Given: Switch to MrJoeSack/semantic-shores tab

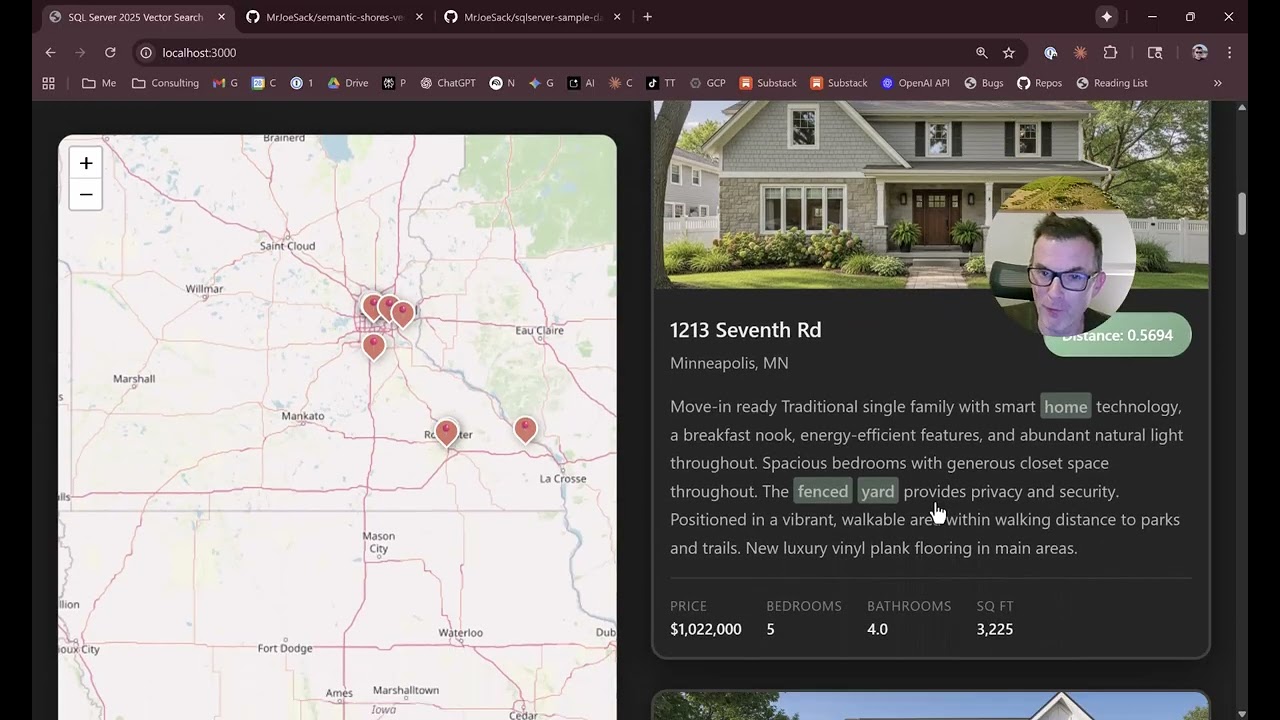Looking at the screenshot, I should click(334, 17).
